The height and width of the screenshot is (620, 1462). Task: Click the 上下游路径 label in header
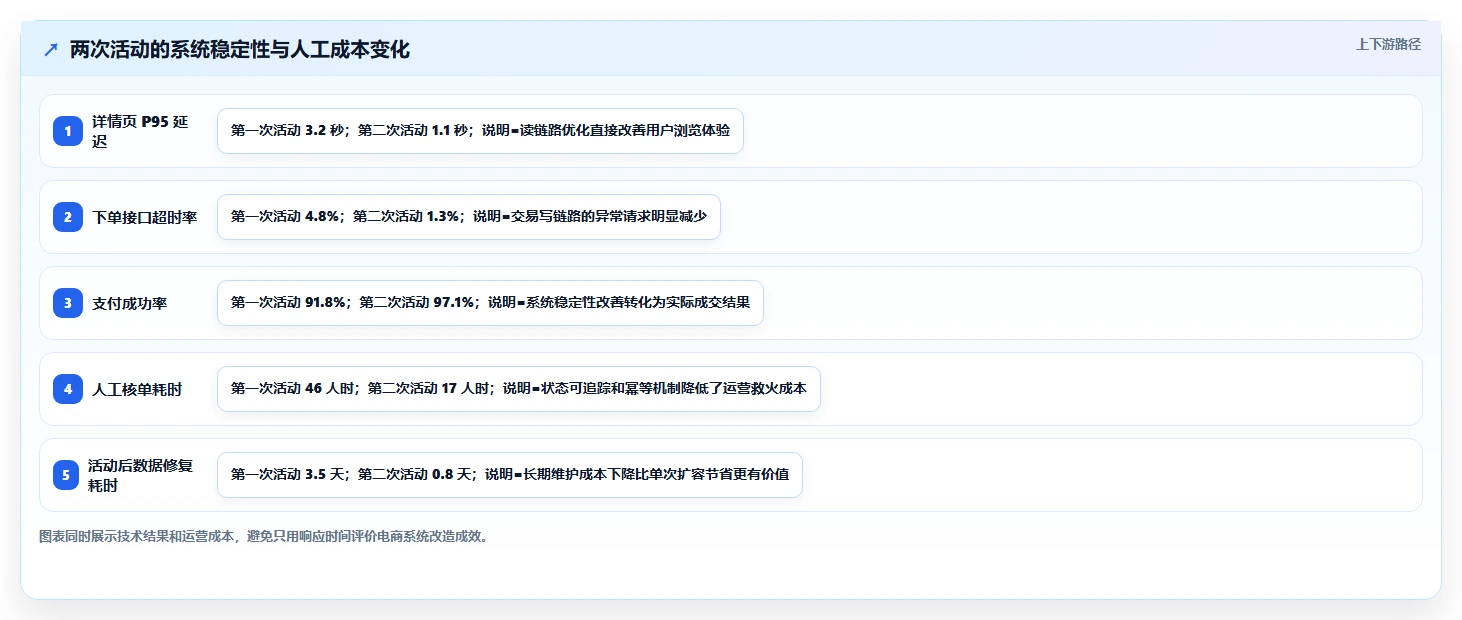[x=1388, y=45]
